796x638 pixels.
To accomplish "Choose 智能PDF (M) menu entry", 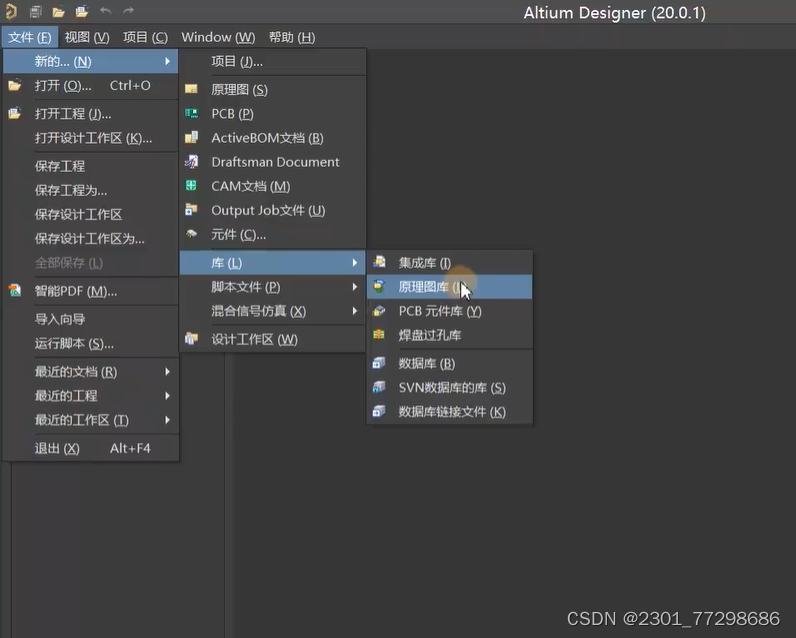I will pyautogui.click(x=91, y=291).
